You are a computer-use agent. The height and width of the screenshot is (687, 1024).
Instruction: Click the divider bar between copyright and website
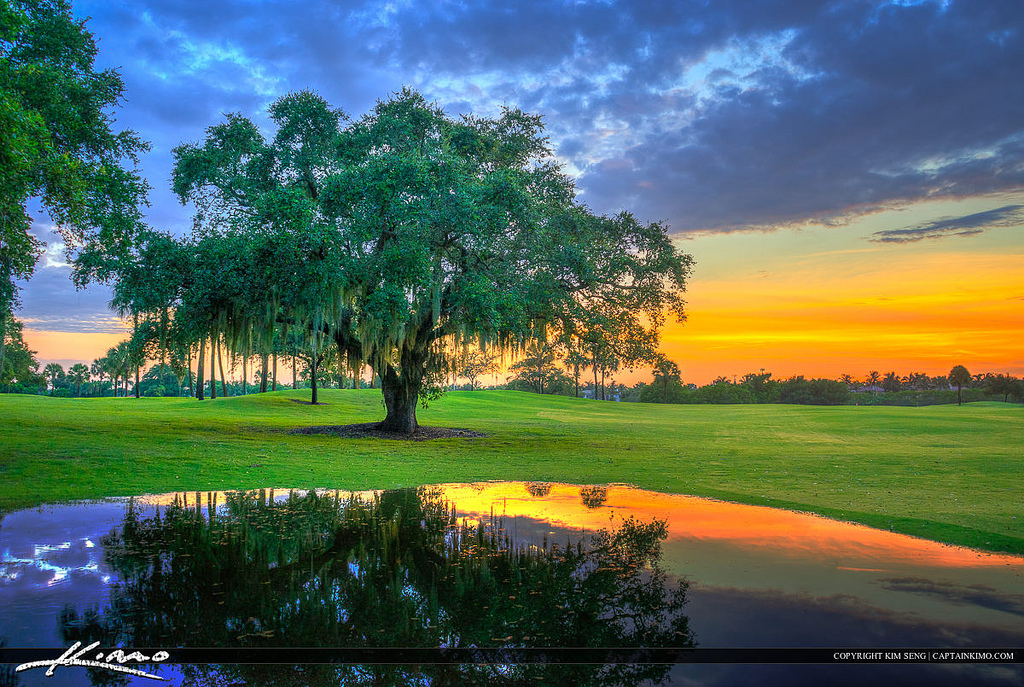[x=929, y=655]
